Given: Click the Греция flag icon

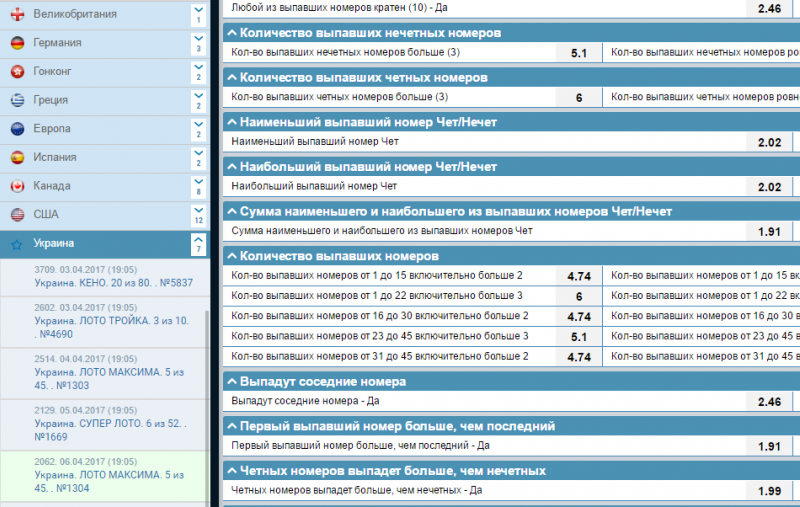Looking at the screenshot, I should pyautogui.click(x=17, y=100).
